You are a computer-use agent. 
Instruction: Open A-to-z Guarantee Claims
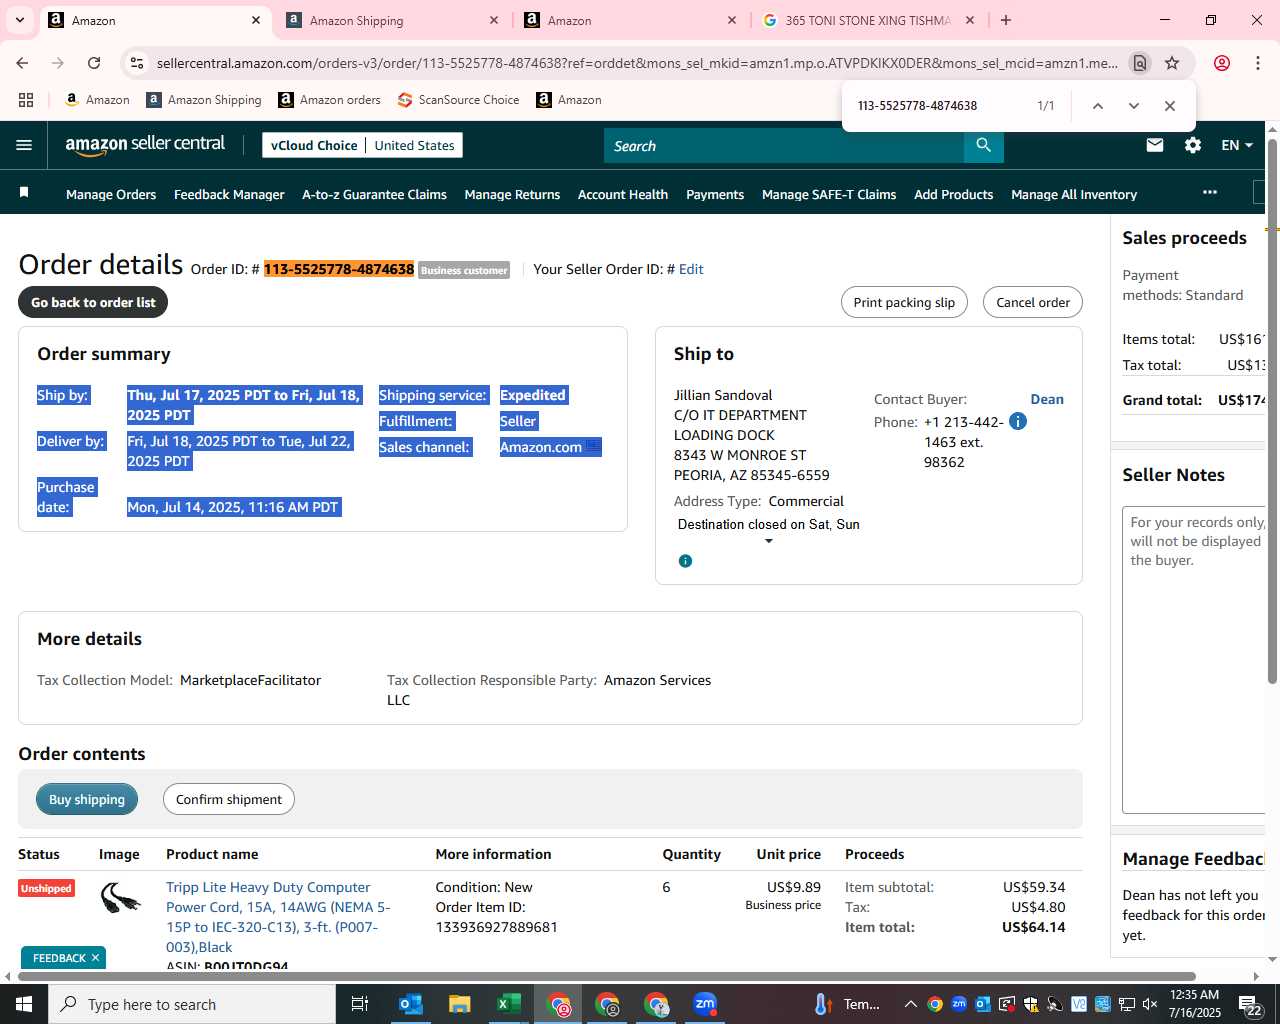tap(374, 194)
